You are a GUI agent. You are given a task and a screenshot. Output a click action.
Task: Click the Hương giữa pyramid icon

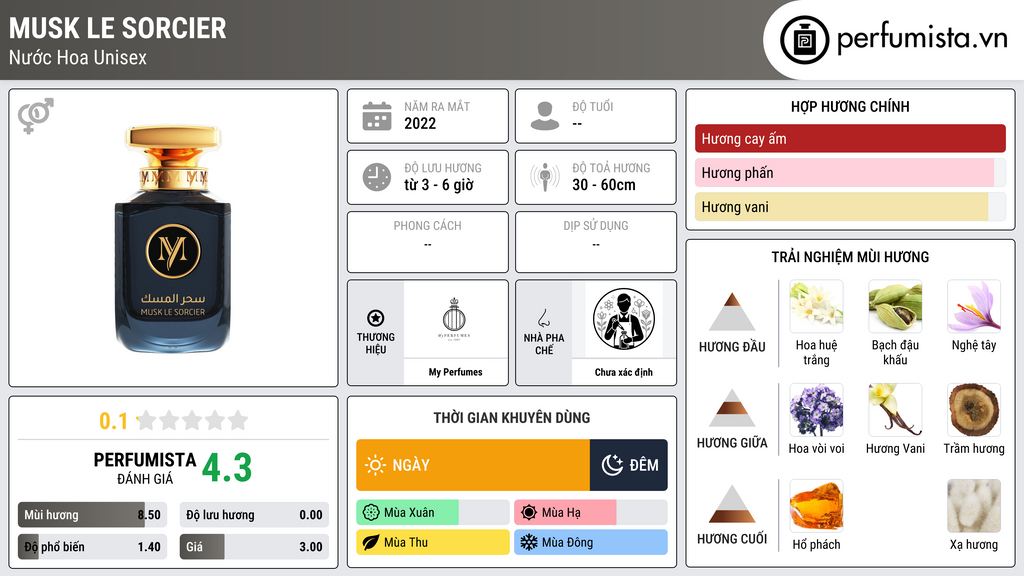(732, 408)
